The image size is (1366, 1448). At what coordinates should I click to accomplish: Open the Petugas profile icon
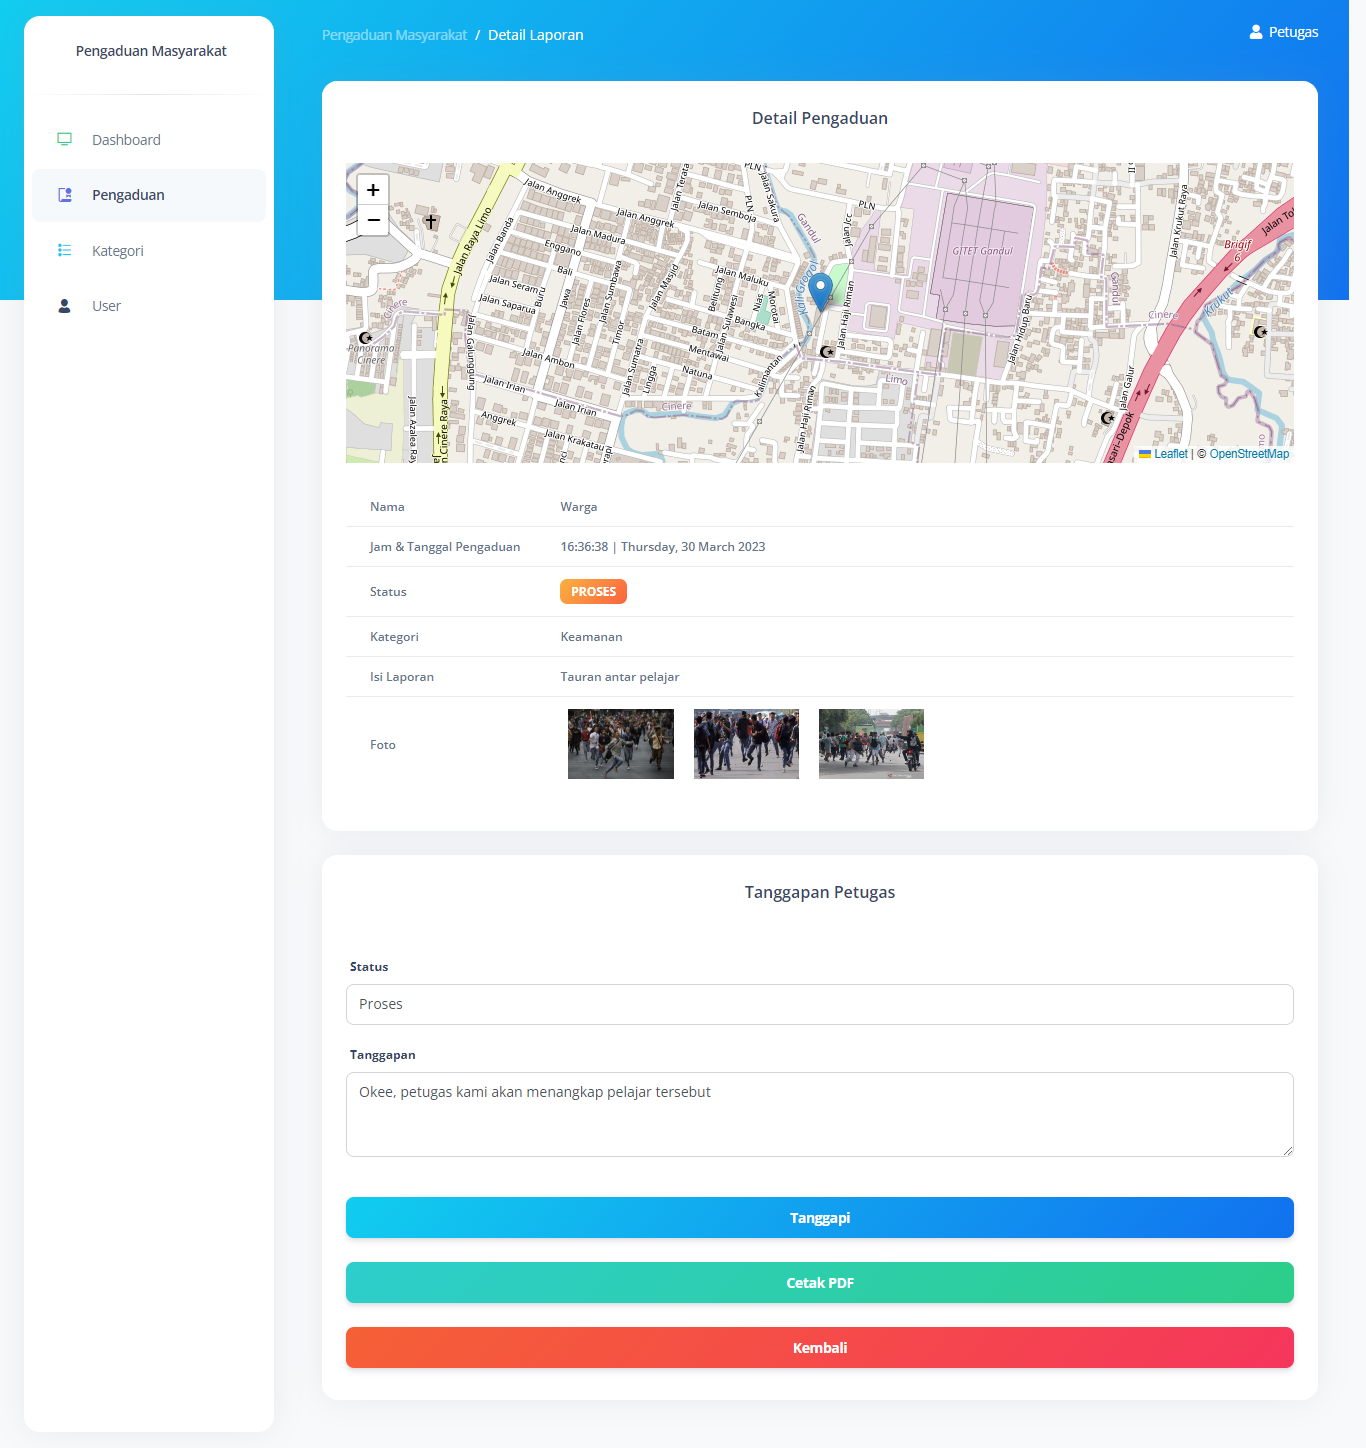(x=1256, y=32)
